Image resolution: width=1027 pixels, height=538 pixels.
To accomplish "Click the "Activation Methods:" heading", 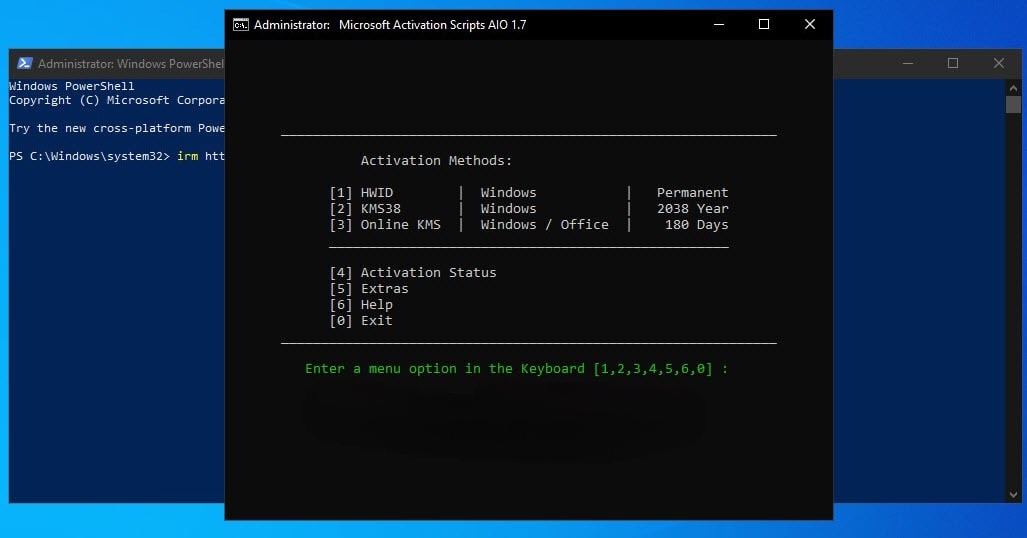I will (436, 161).
